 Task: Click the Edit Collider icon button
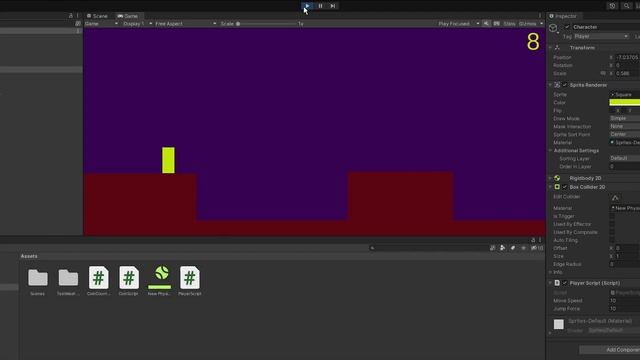615,198
